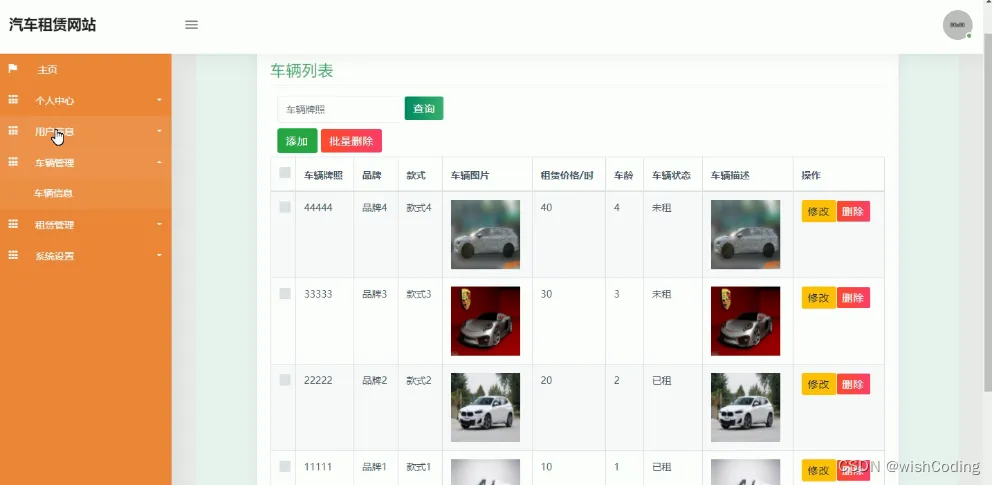Click 修改 for vehicle 22222

point(819,384)
